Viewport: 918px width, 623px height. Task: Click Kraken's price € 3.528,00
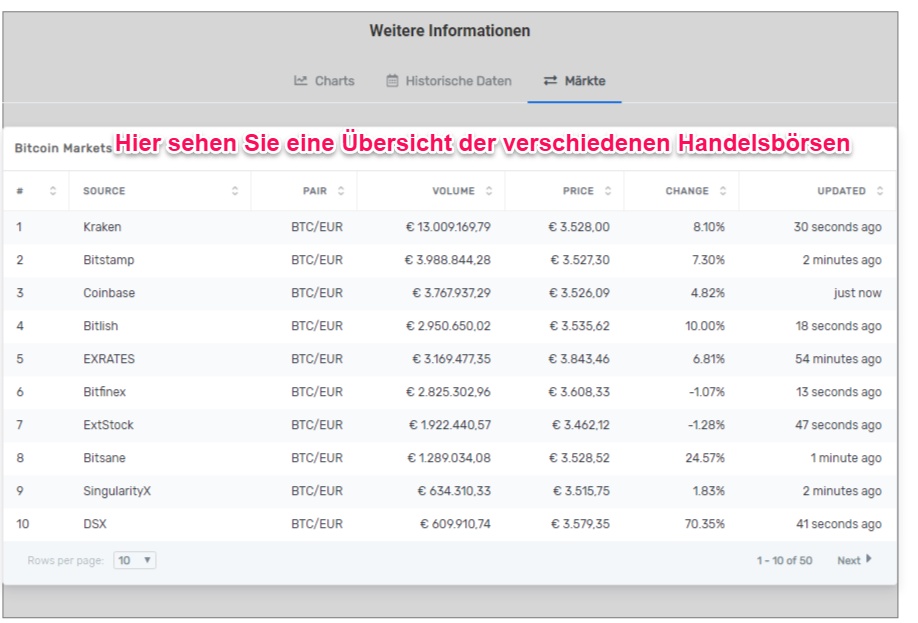coord(578,227)
